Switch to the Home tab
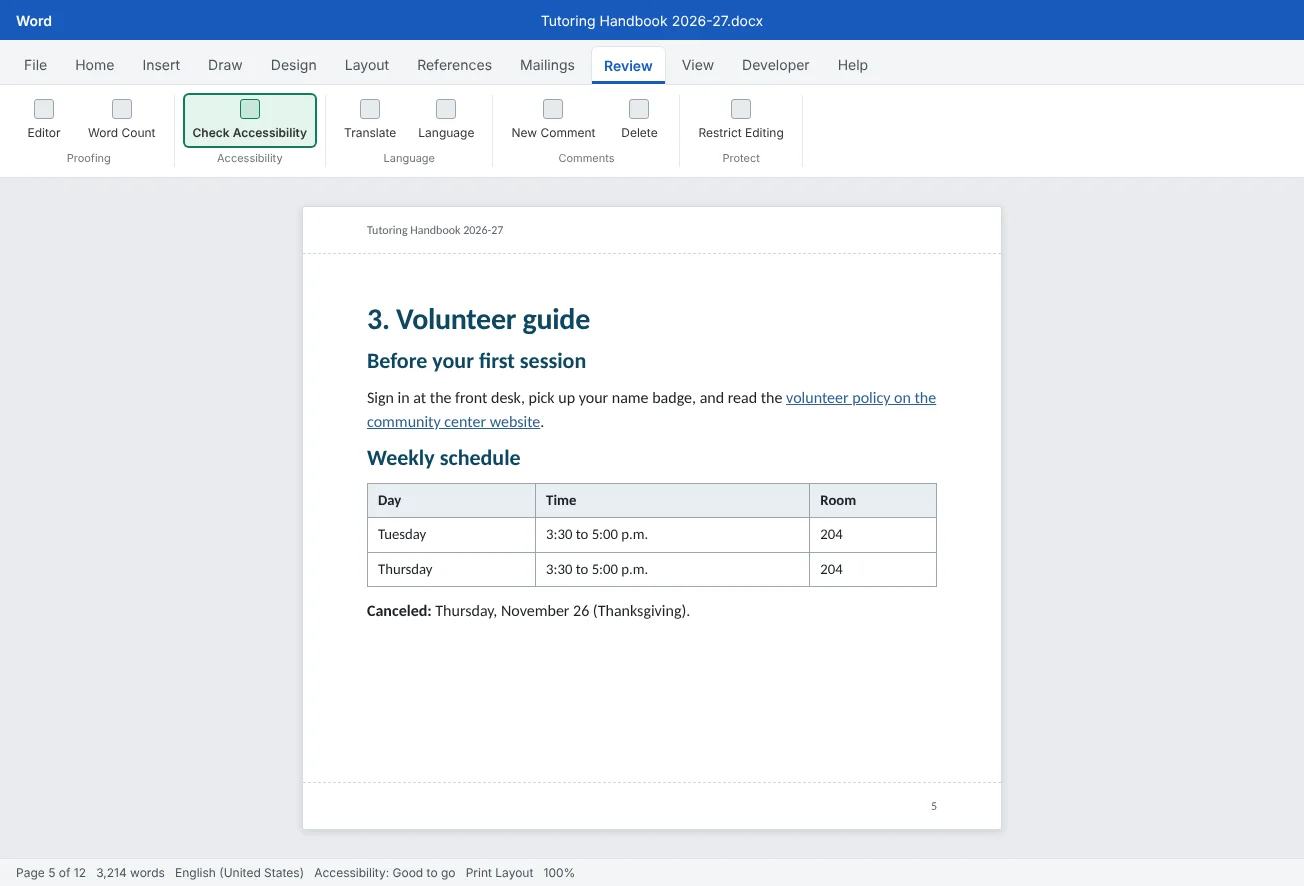The image size is (1304, 886). pos(95,65)
